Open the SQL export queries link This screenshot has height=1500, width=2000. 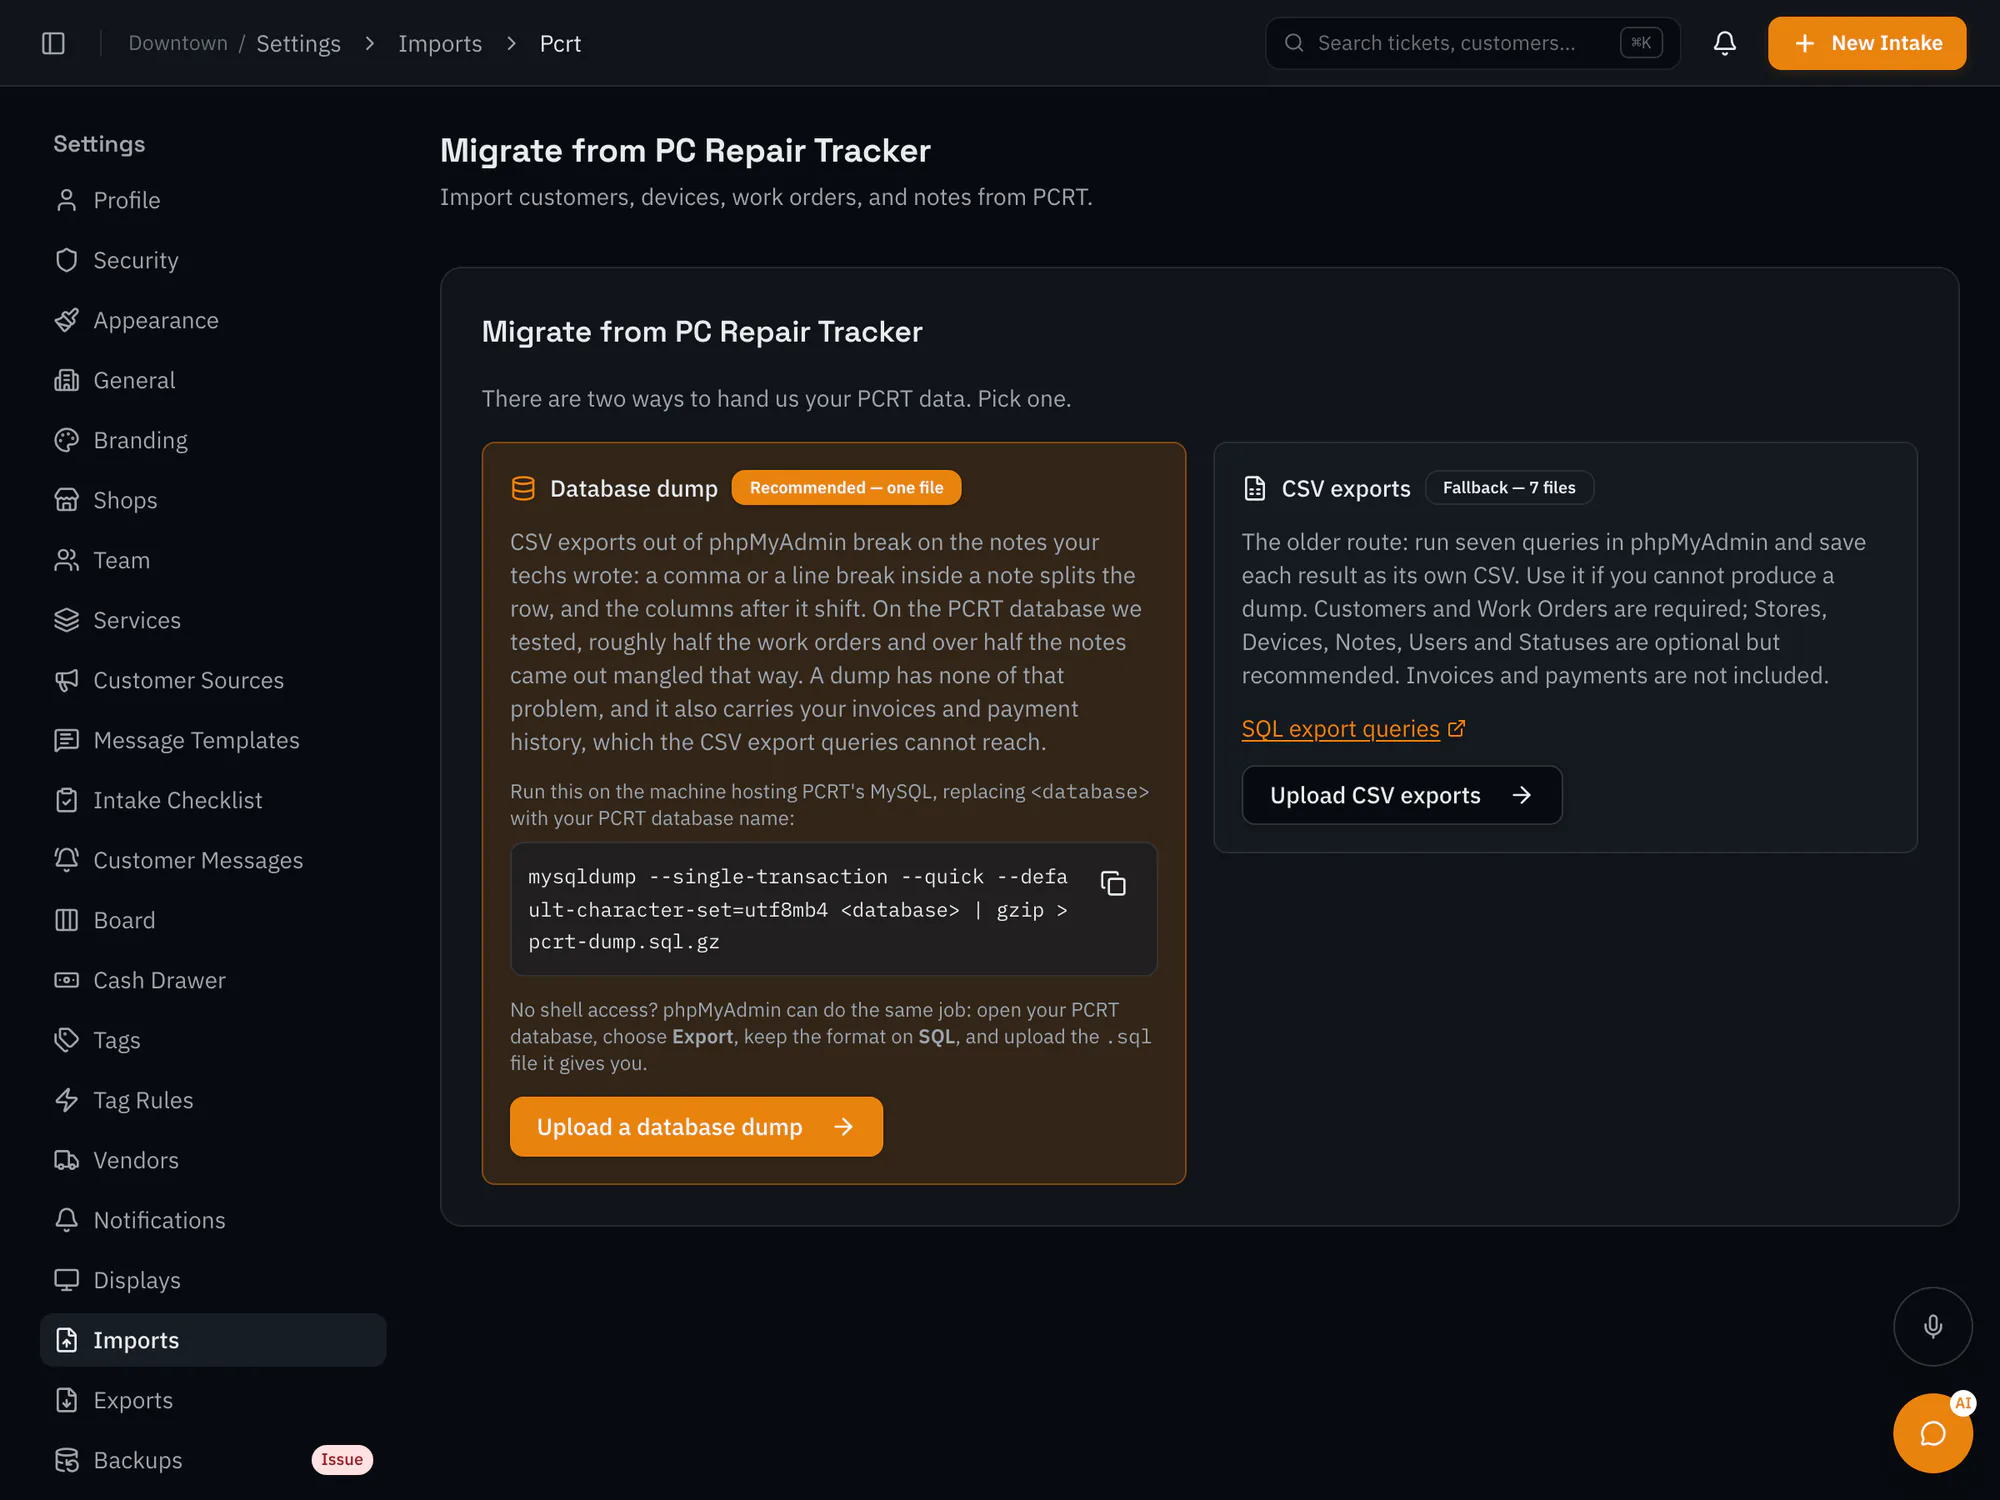click(x=1353, y=729)
